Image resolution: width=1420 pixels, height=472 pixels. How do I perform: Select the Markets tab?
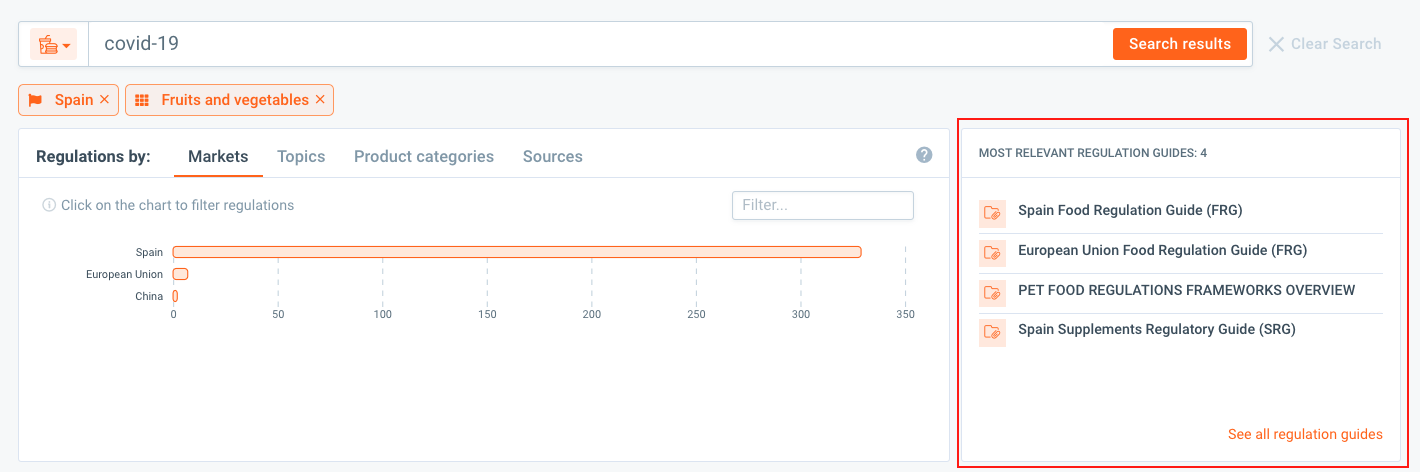(218, 156)
